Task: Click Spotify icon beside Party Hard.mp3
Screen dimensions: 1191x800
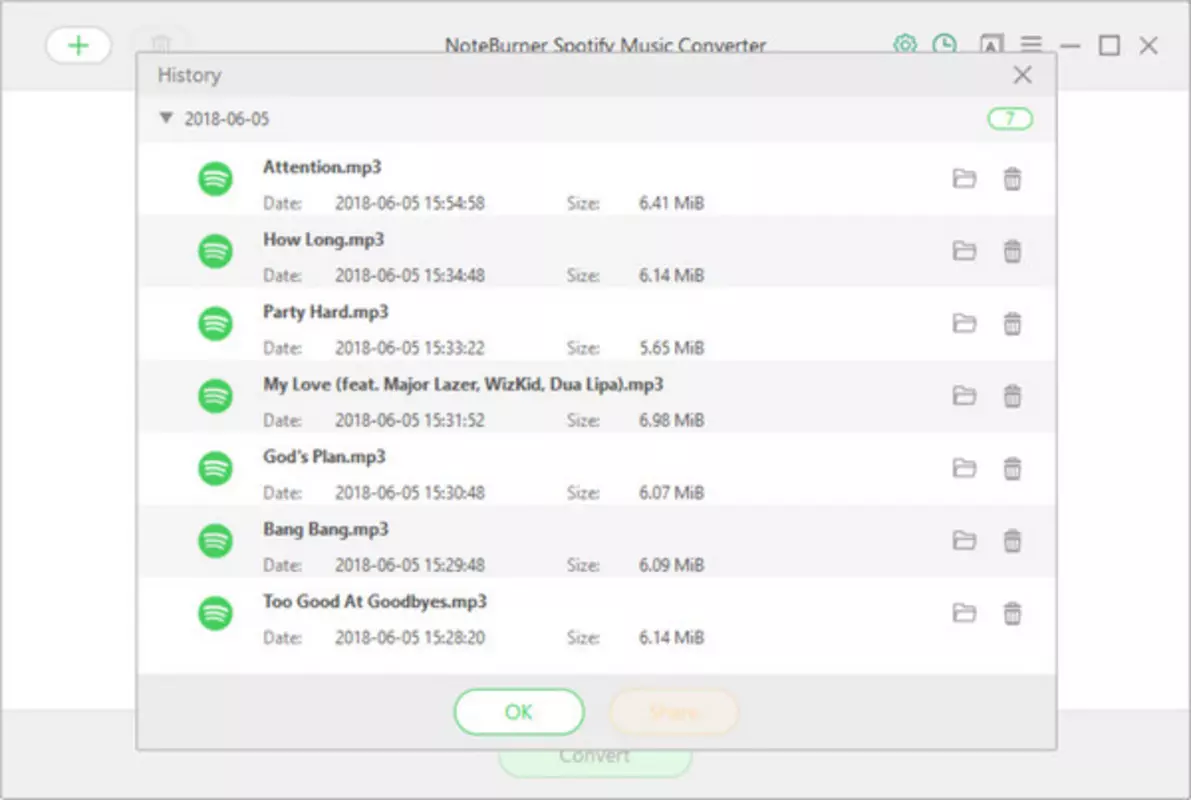Action: pyautogui.click(x=216, y=324)
